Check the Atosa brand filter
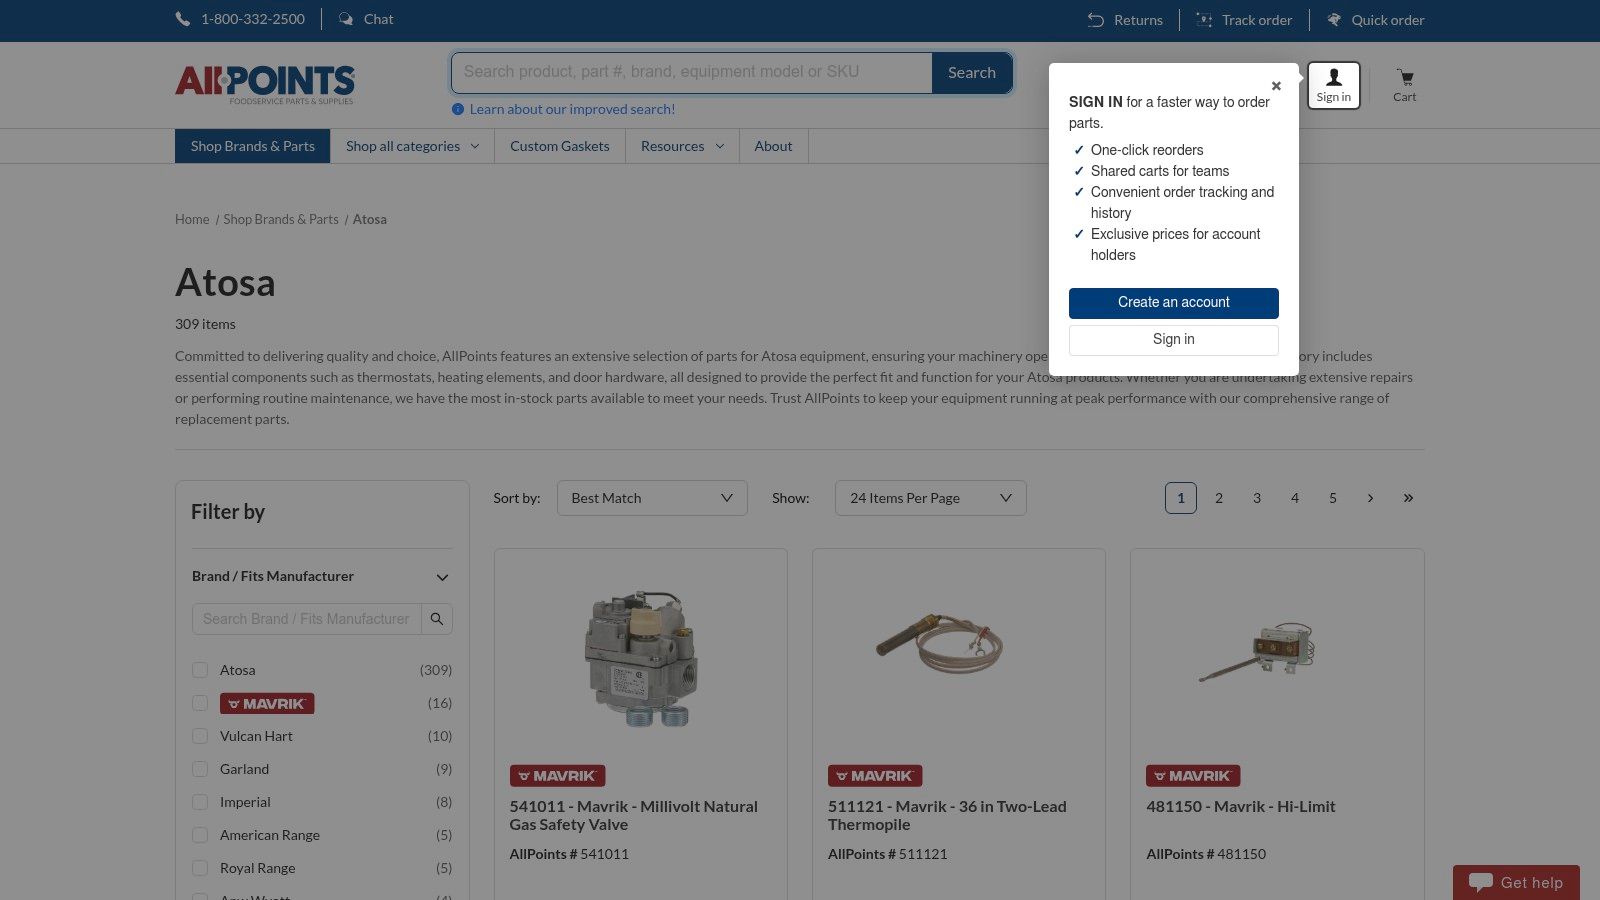The width and height of the screenshot is (1600, 900). (200, 670)
